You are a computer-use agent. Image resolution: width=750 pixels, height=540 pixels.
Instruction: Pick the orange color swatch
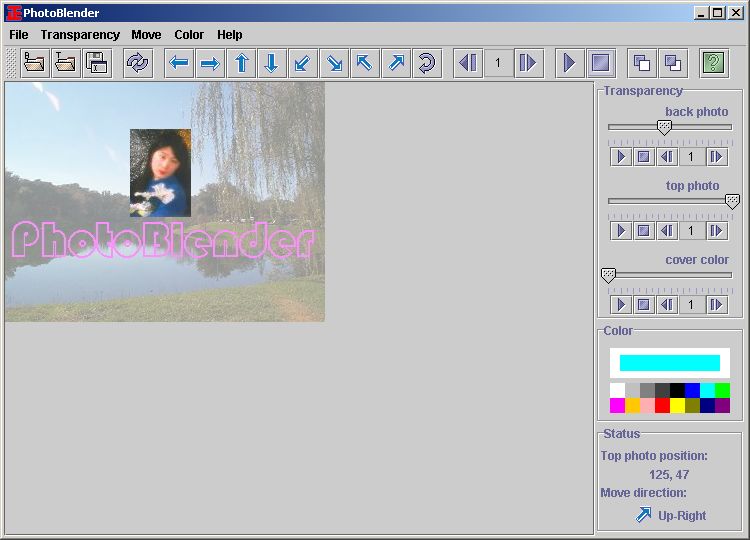pos(632,405)
